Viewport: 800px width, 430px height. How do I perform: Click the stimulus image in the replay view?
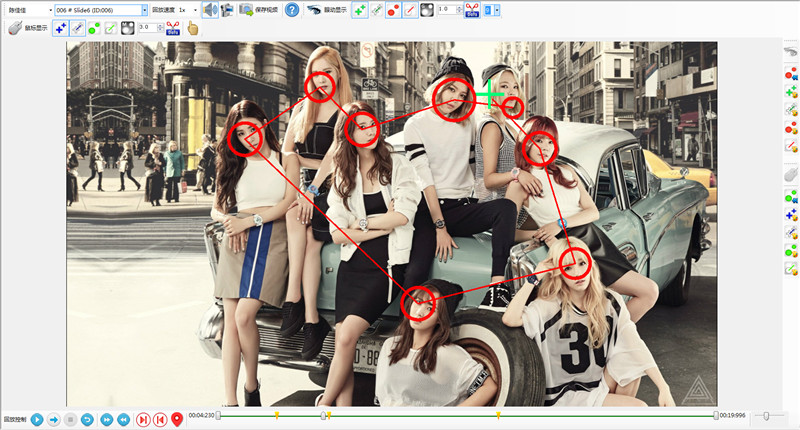click(x=392, y=224)
